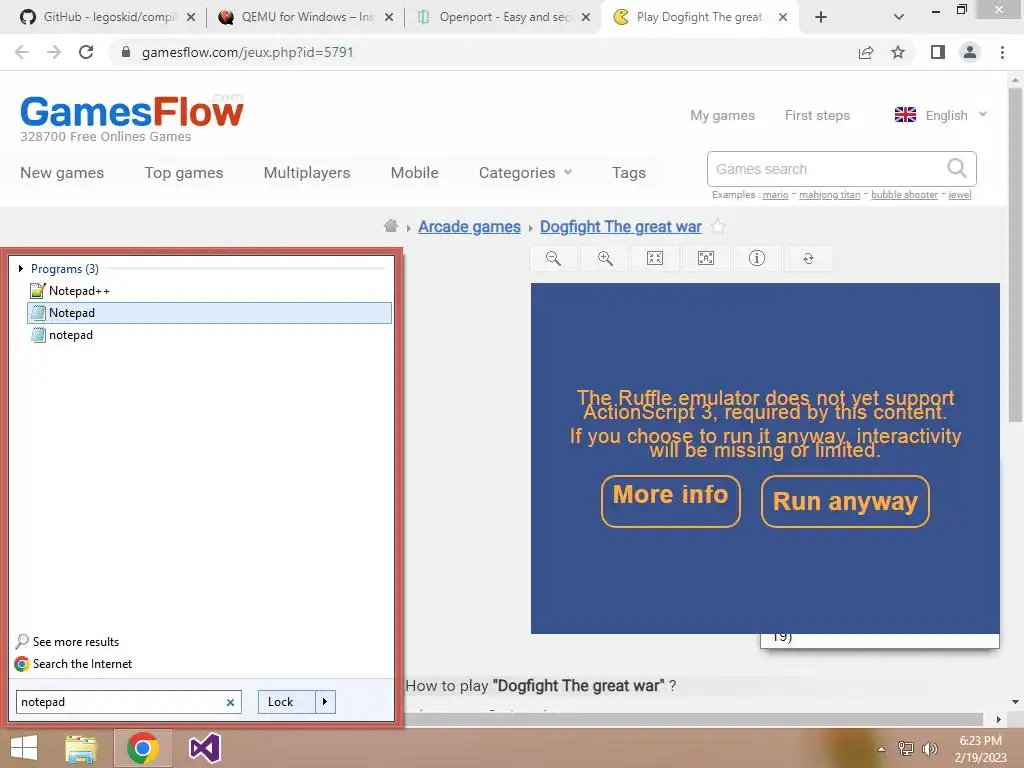Select the highlighted Notepad result
Screen dimensions: 1024x768
point(210,313)
